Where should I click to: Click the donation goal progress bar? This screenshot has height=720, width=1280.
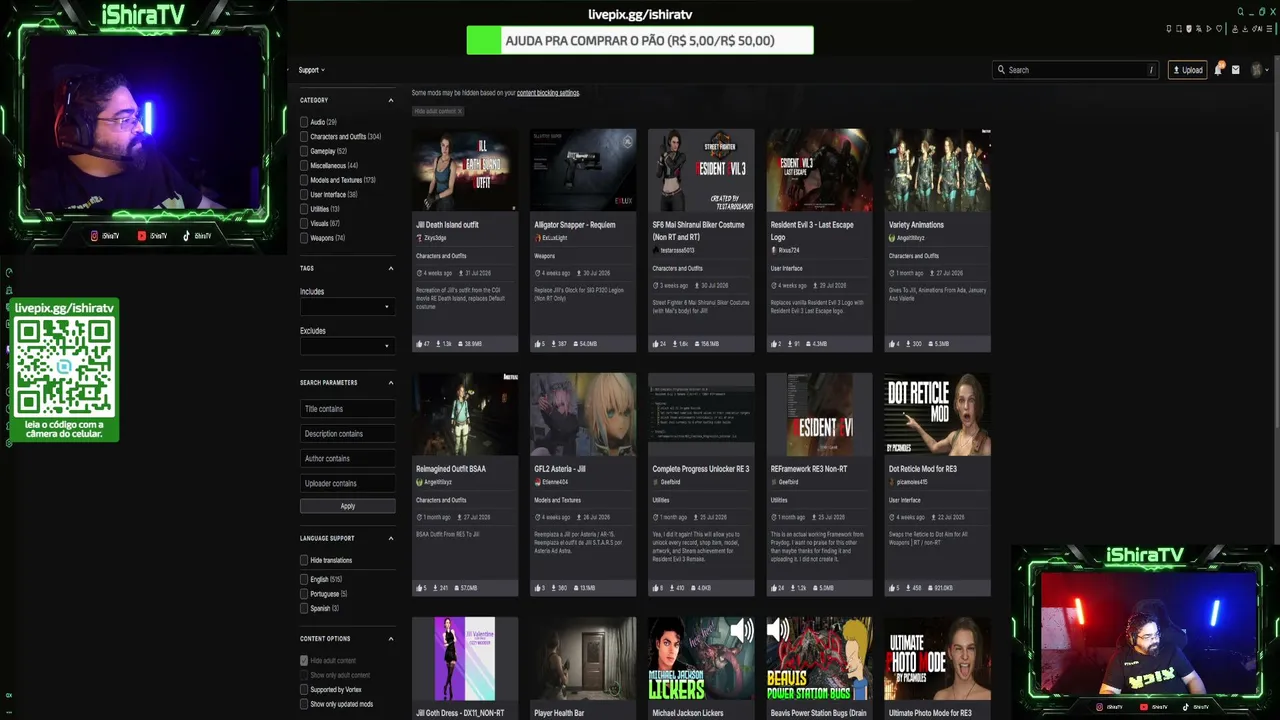pos(640,40)
